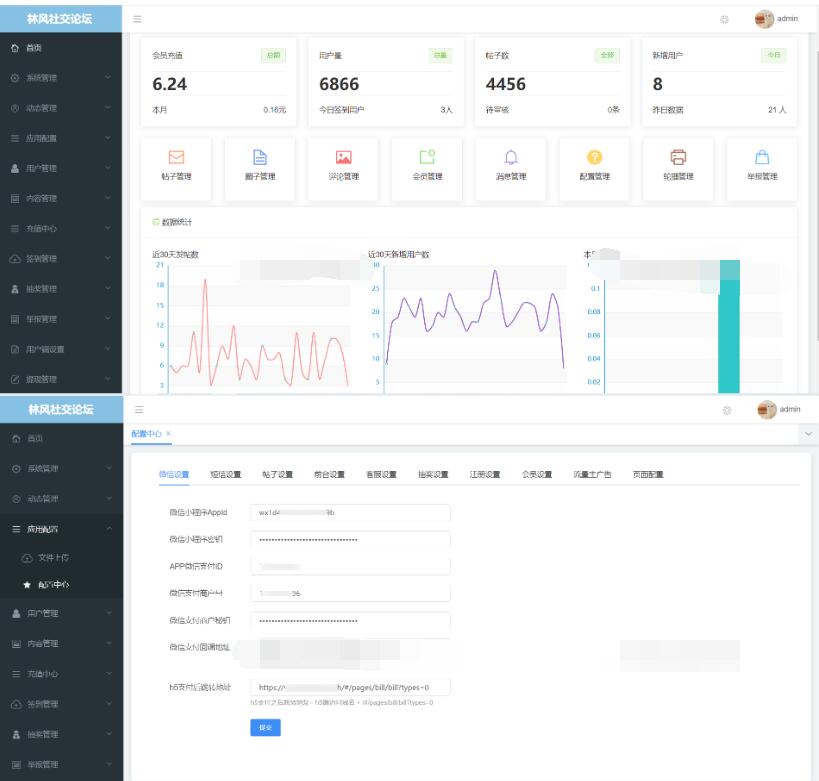Open the 帖子管理 envelope shortcut
Screen dimensions: 819x781
[176, 158]
